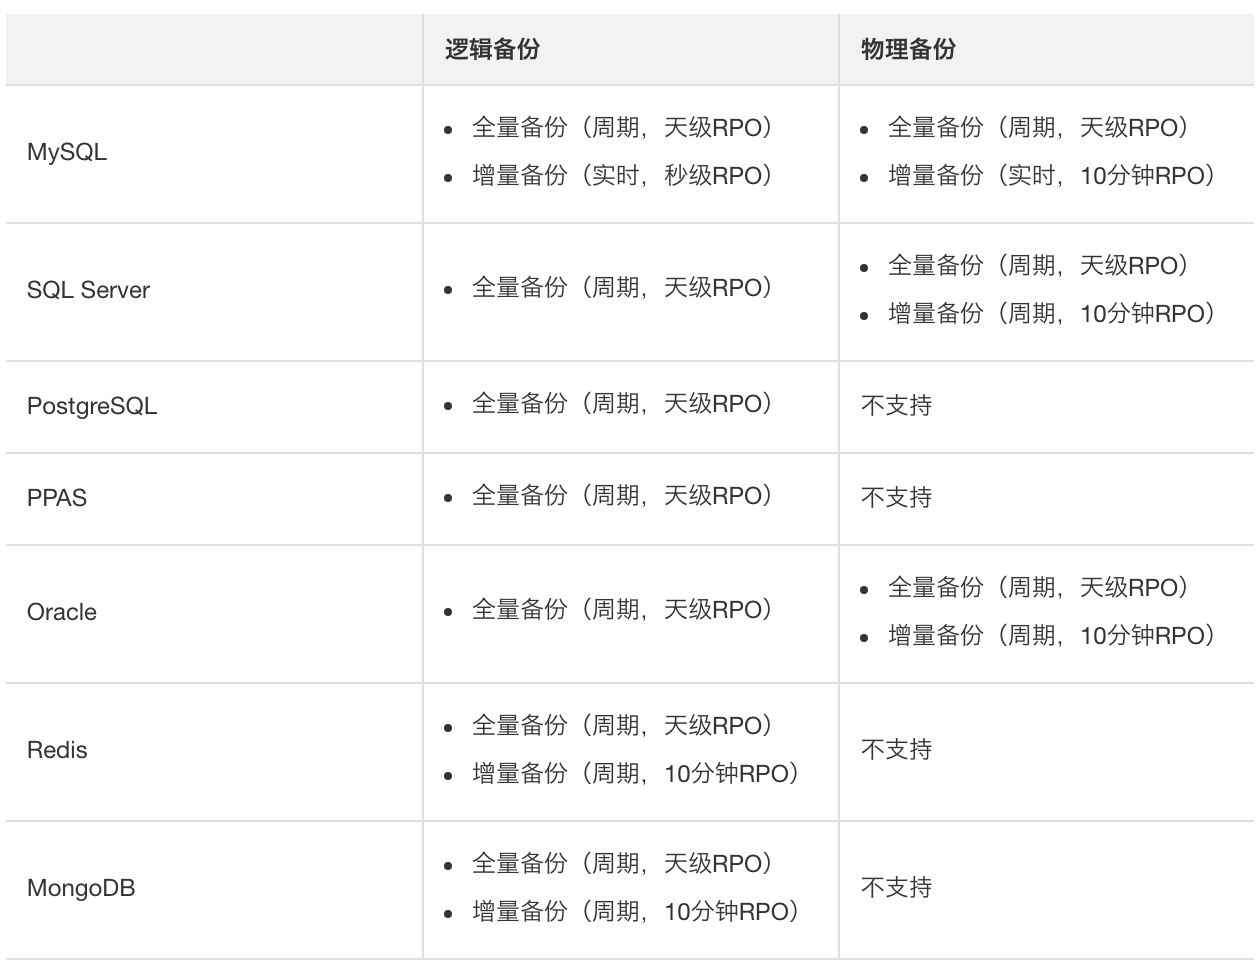The width and height of the screenshot is (1258, 970).
Task: Click the MongoDB row label
Action: click(x=81, y=888)
